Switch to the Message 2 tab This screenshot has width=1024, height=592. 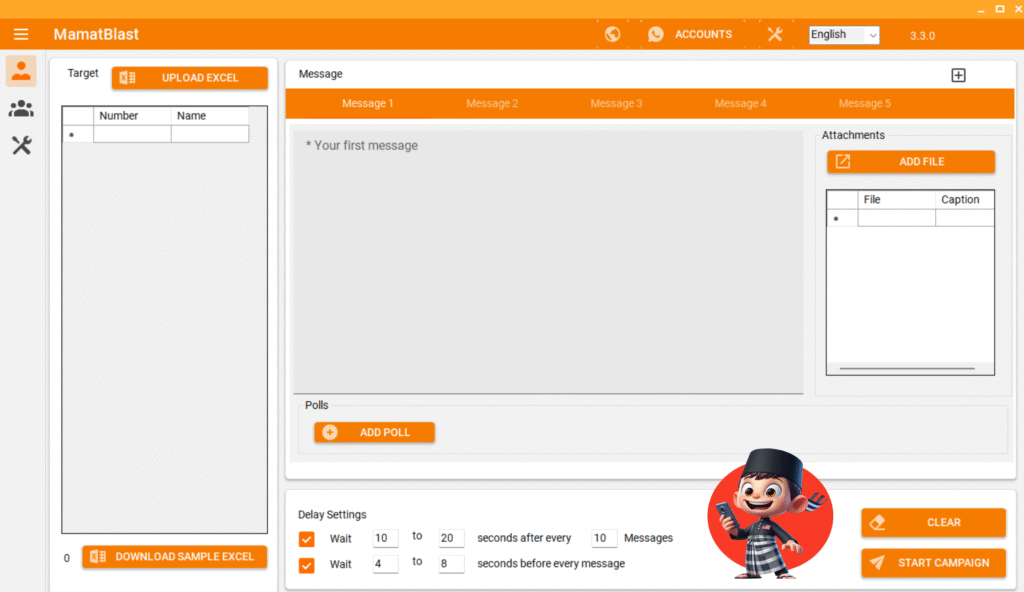click(x=492, y=104)
